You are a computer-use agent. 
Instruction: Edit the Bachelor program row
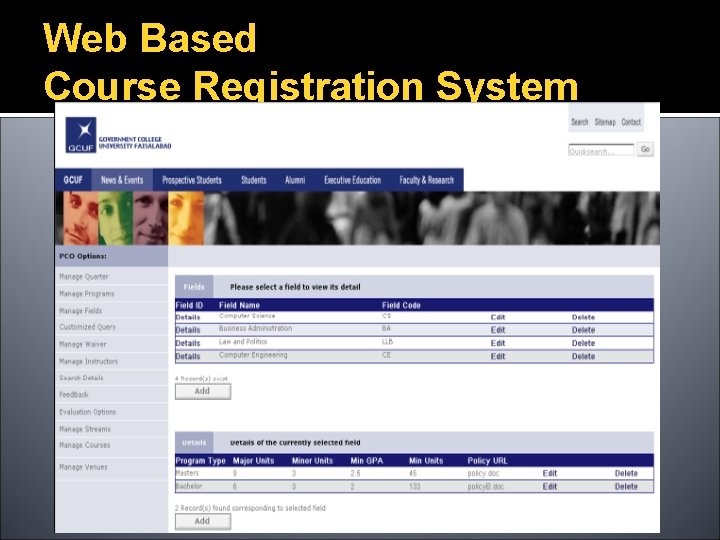pos(550,486)
